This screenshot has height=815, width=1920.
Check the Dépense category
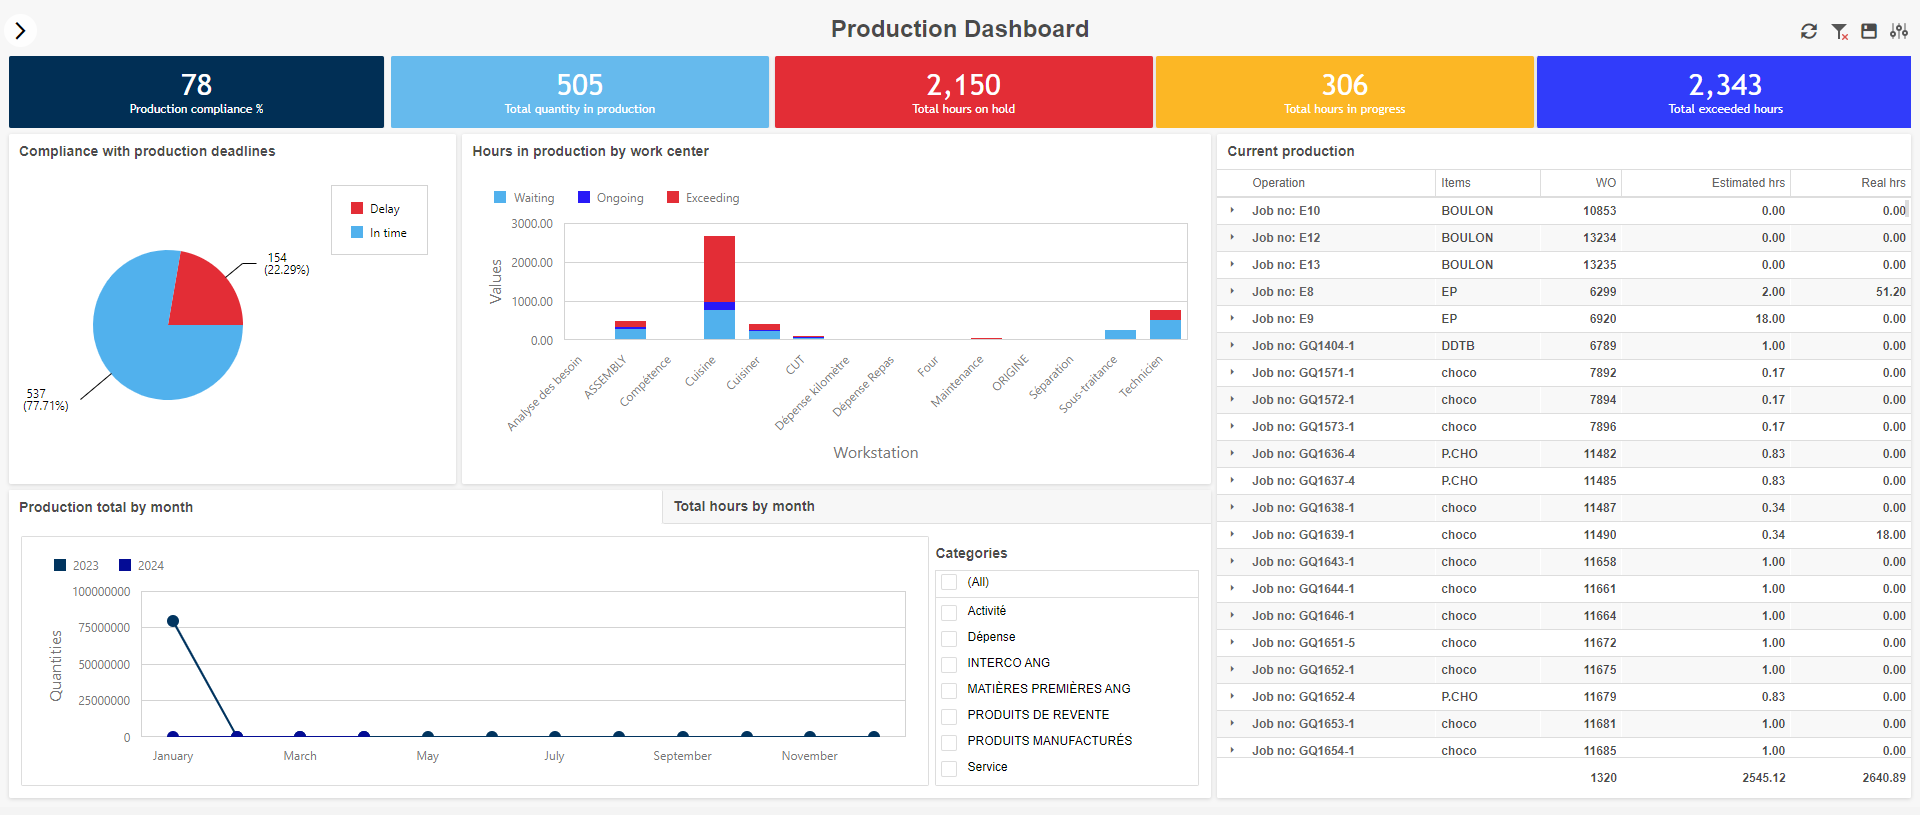tap(949, 637)
